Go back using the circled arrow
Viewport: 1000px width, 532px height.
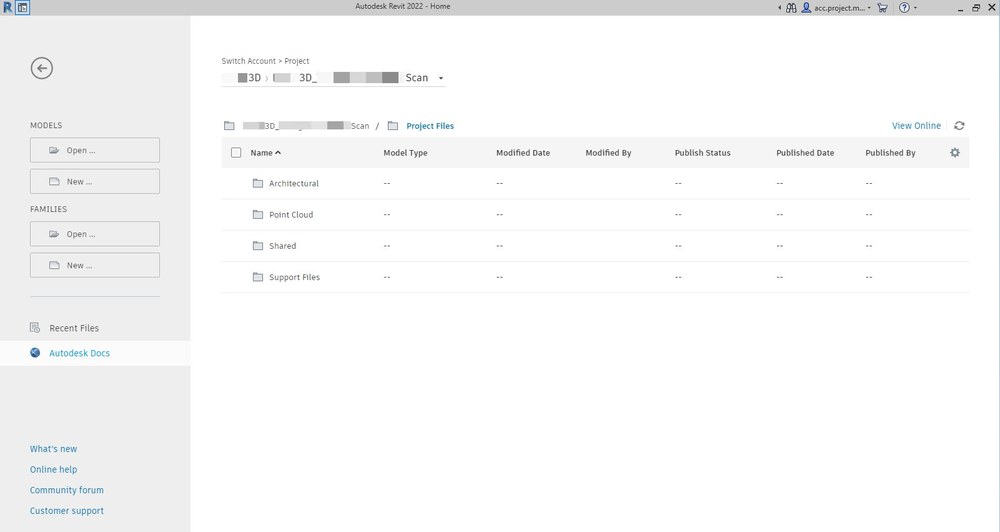coord(41,68)
